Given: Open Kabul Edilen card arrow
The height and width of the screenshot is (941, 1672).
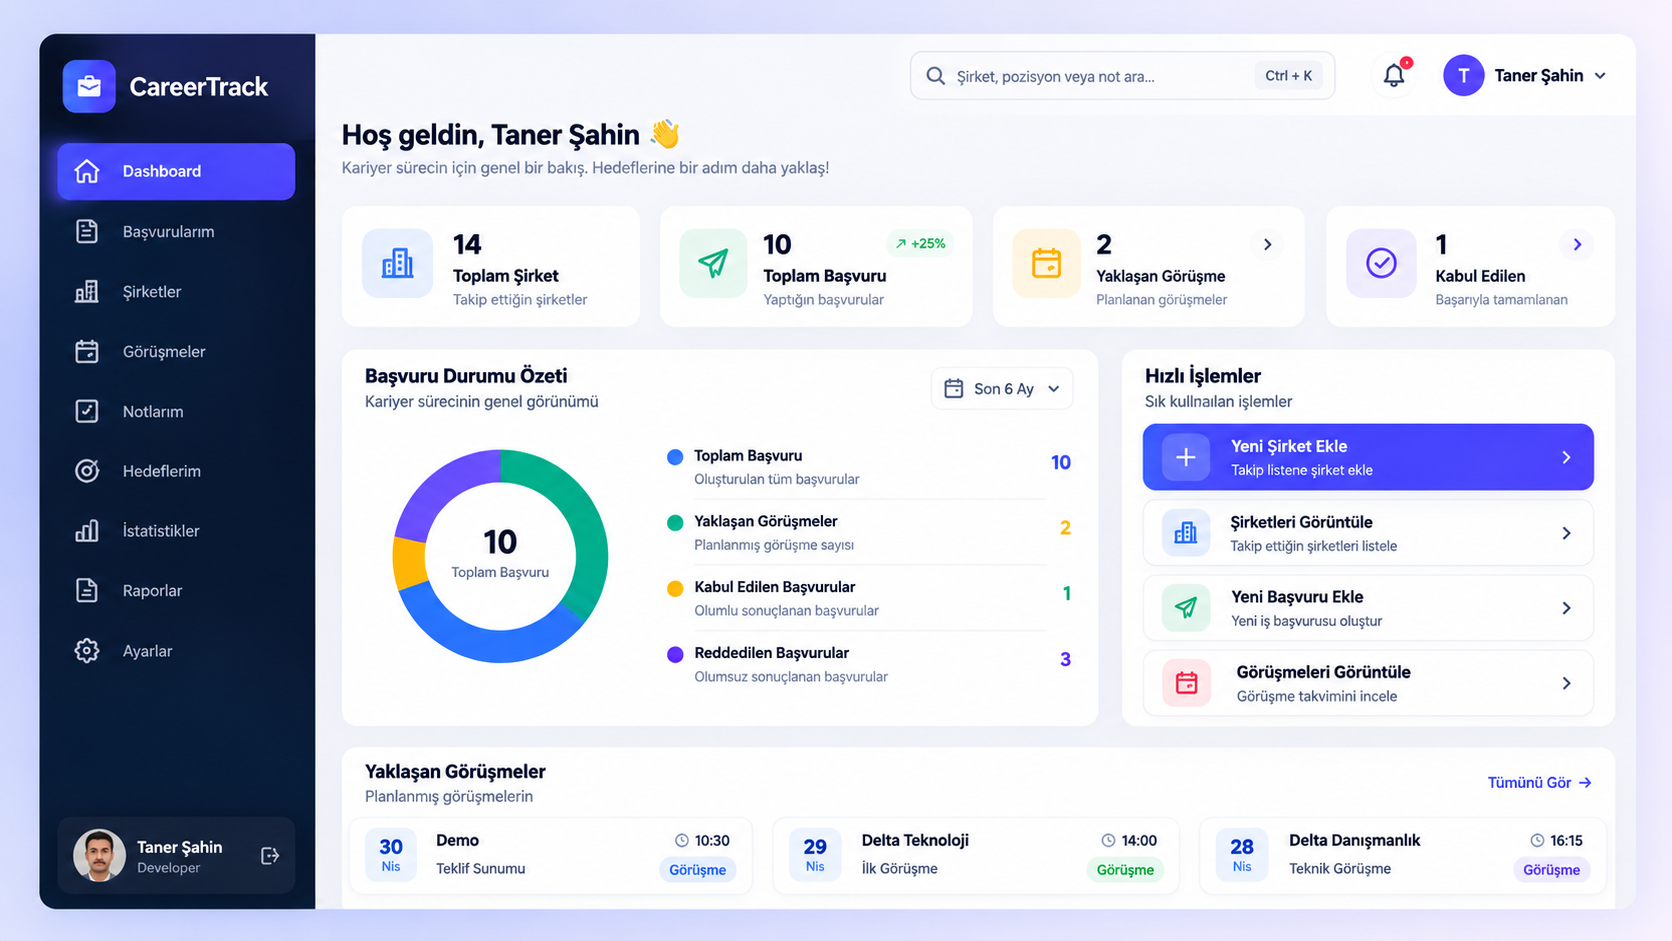Looking at the screenshot, I should 1577,245.
